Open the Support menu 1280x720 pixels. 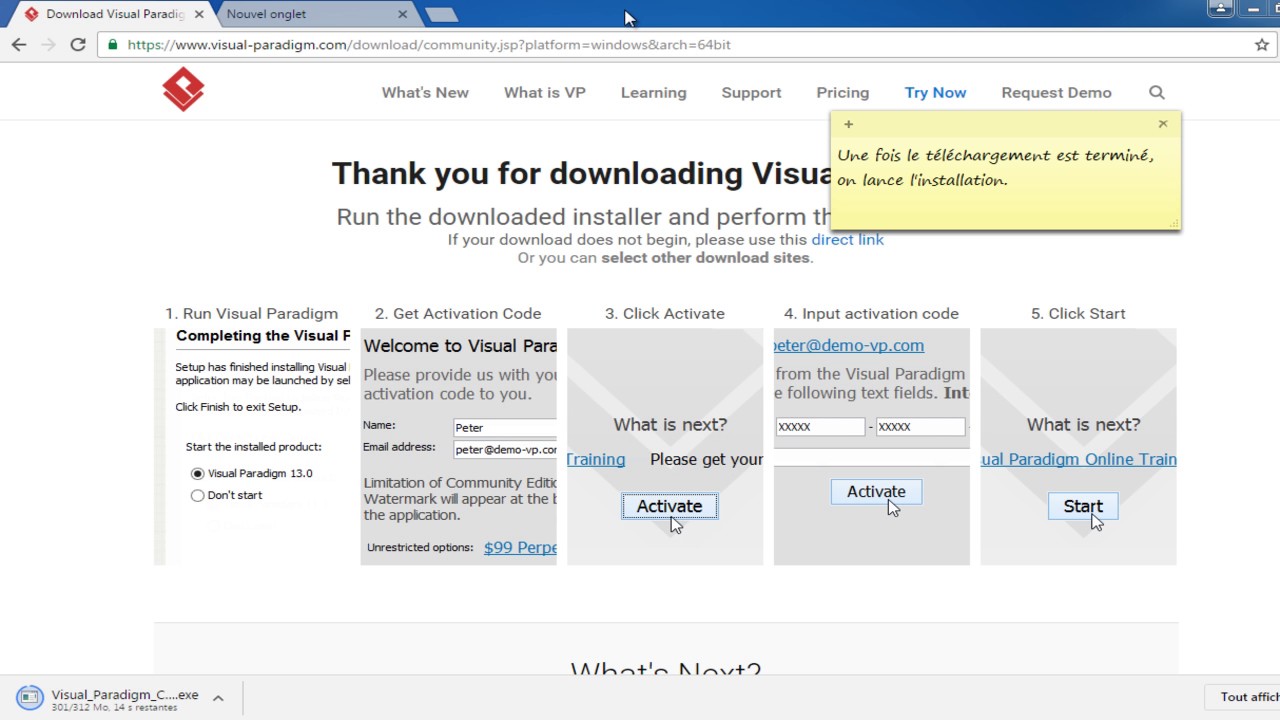(x=751, y=92)
